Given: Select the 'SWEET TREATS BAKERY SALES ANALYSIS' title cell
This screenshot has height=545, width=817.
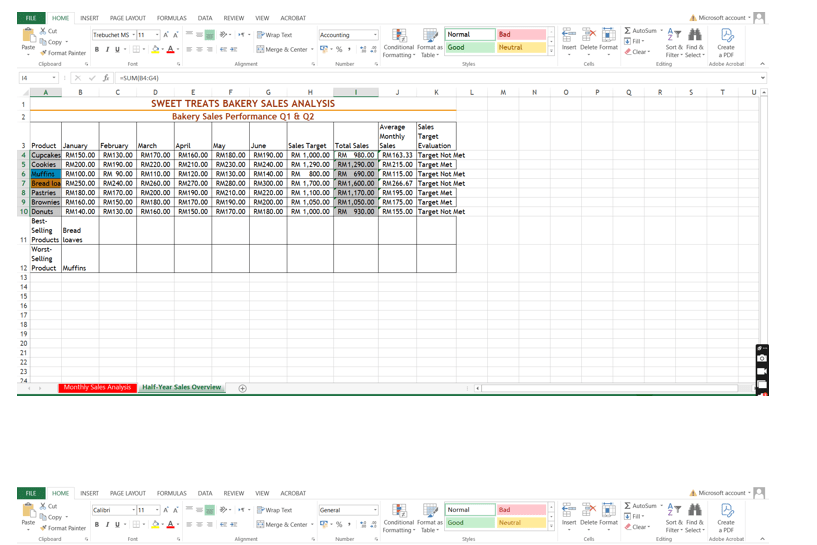Looking at the screenshot, I should [243, 104].
